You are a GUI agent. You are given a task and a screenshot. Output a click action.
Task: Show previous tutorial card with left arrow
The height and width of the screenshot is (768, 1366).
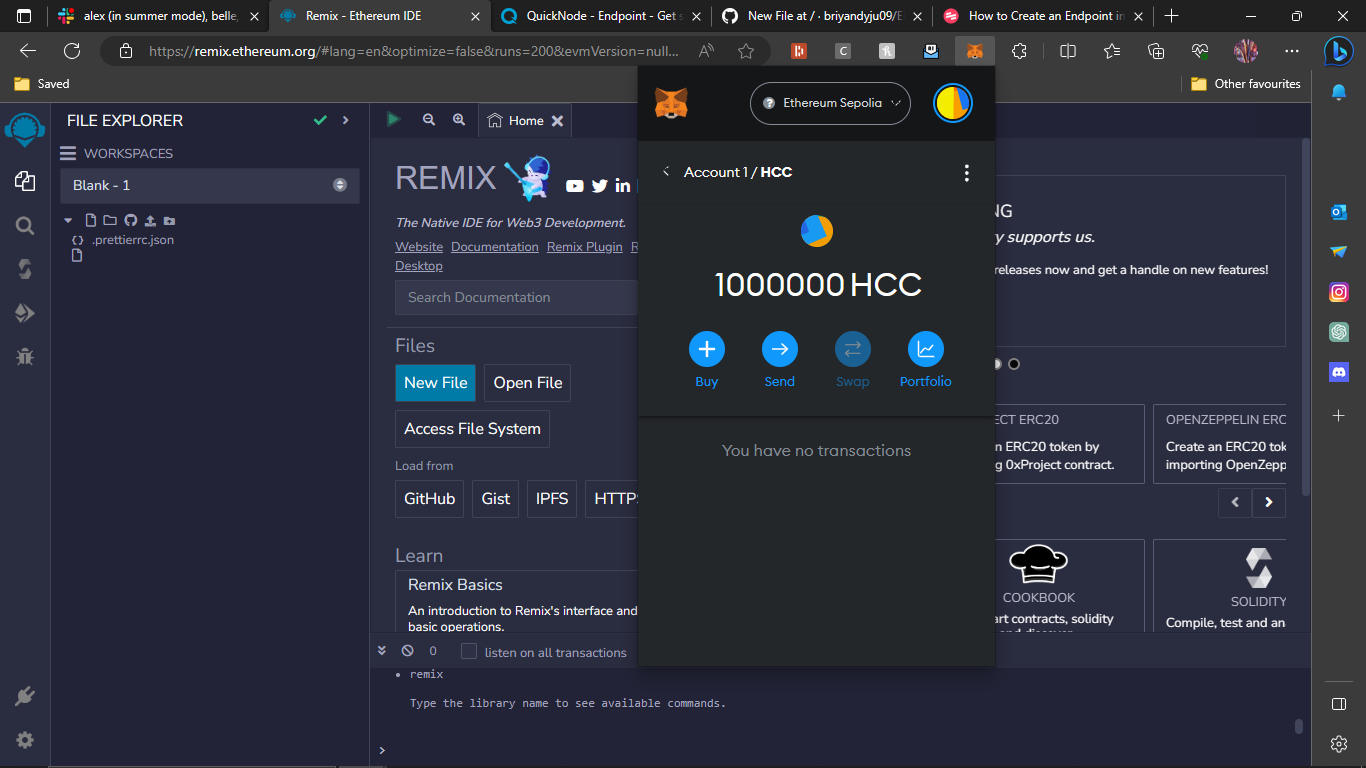coord(1235,502)
